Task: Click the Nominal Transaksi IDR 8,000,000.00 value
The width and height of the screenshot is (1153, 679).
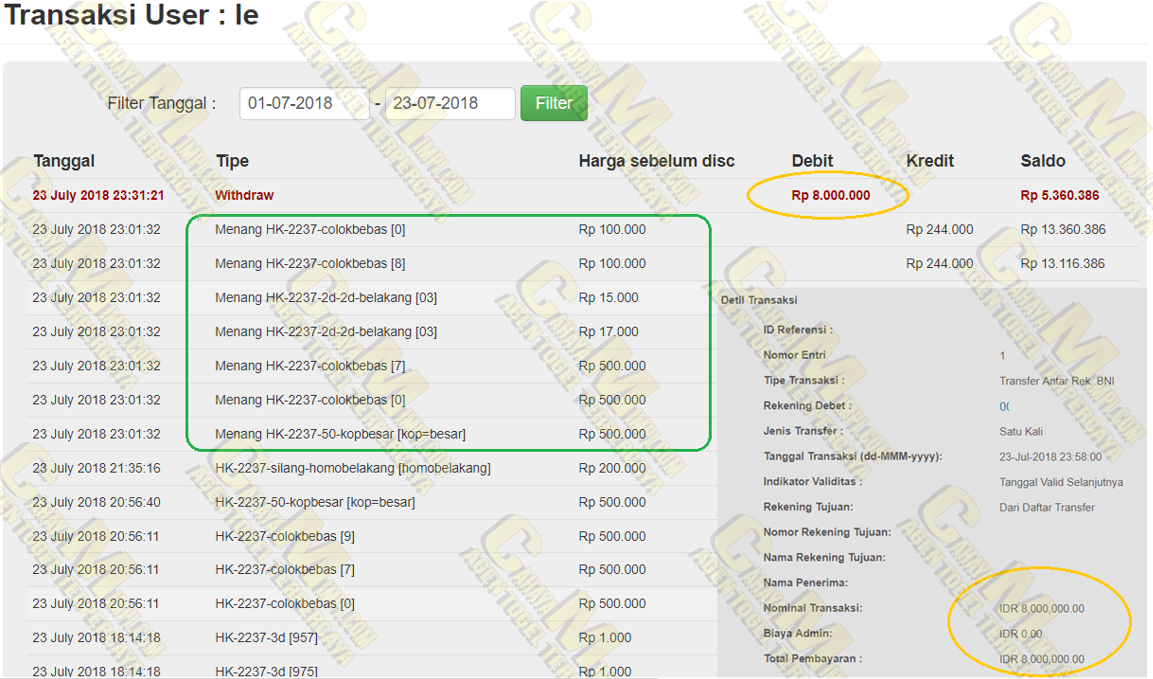Action: pos(1041,609)
